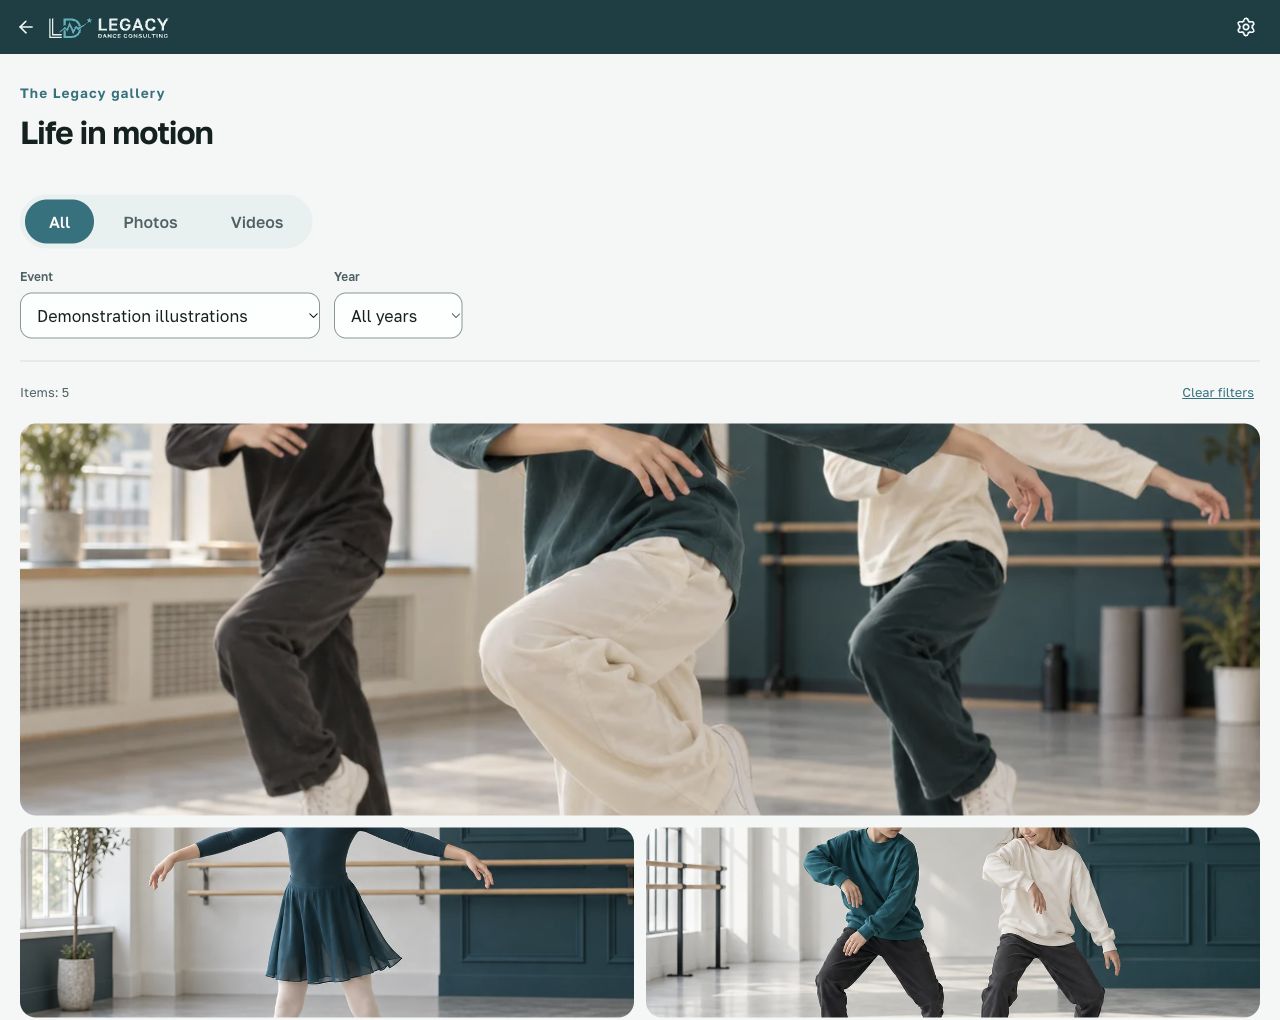The image size is (1280, 1020).
Task: Open the ballet dancer in teal dress photo
Action: (327, 922)
